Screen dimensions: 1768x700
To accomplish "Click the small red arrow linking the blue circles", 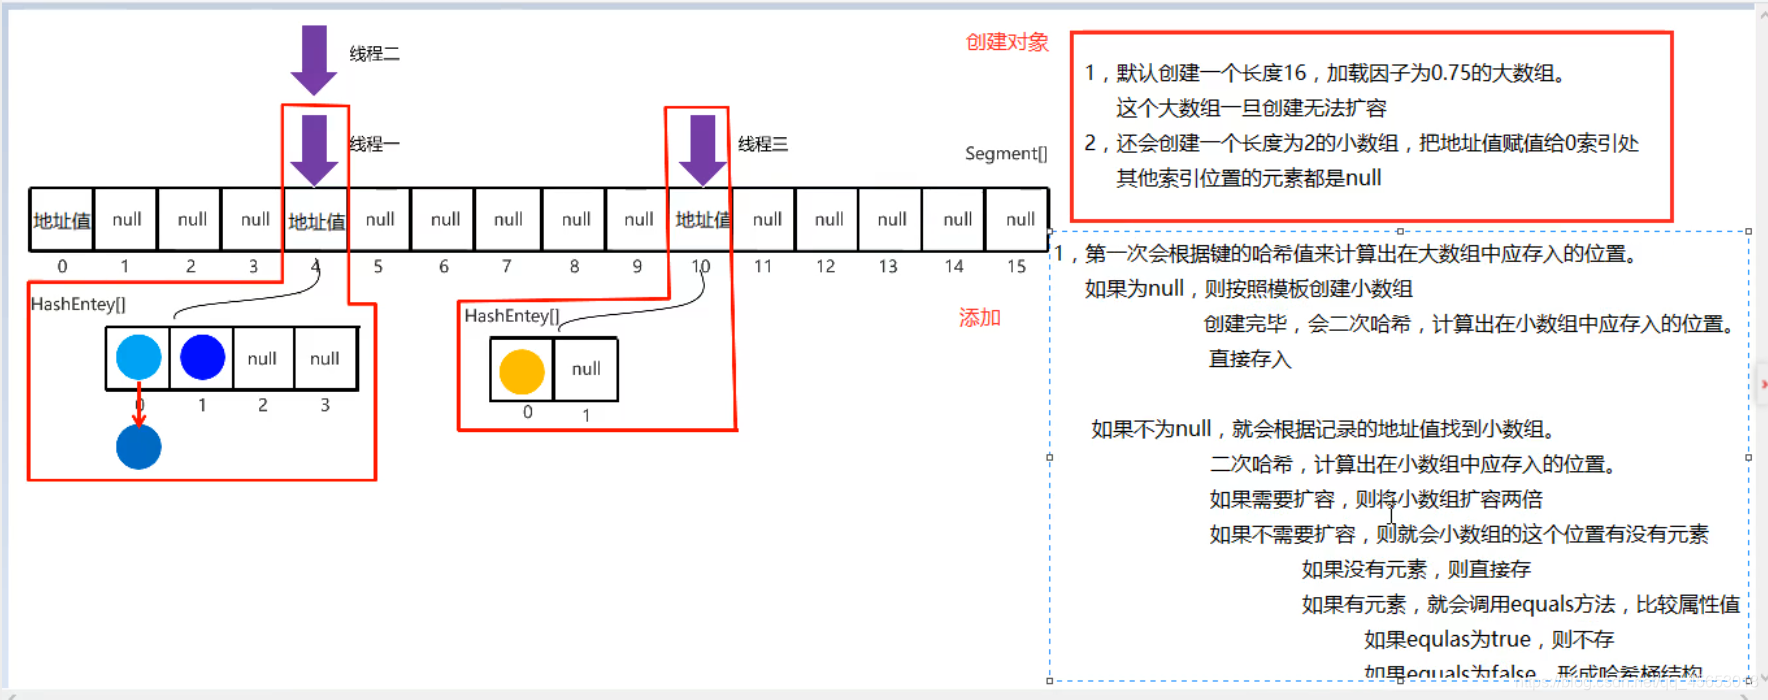I will tap(139, 404).
